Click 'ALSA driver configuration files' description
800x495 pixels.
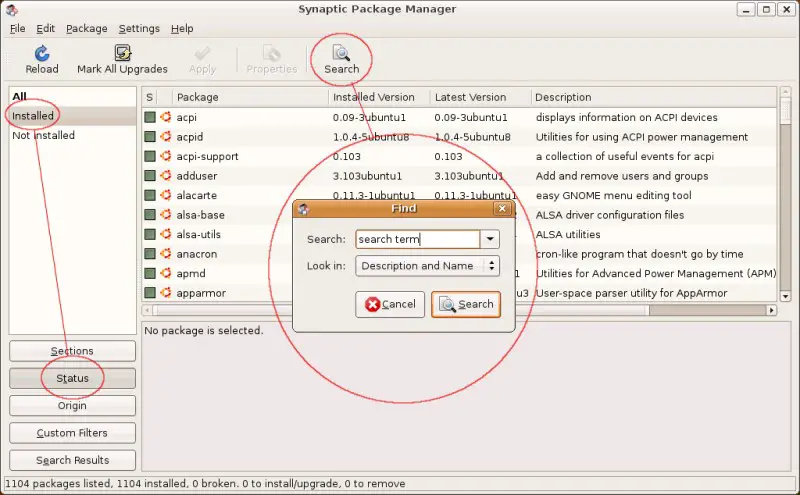click(x=610, y=215)
